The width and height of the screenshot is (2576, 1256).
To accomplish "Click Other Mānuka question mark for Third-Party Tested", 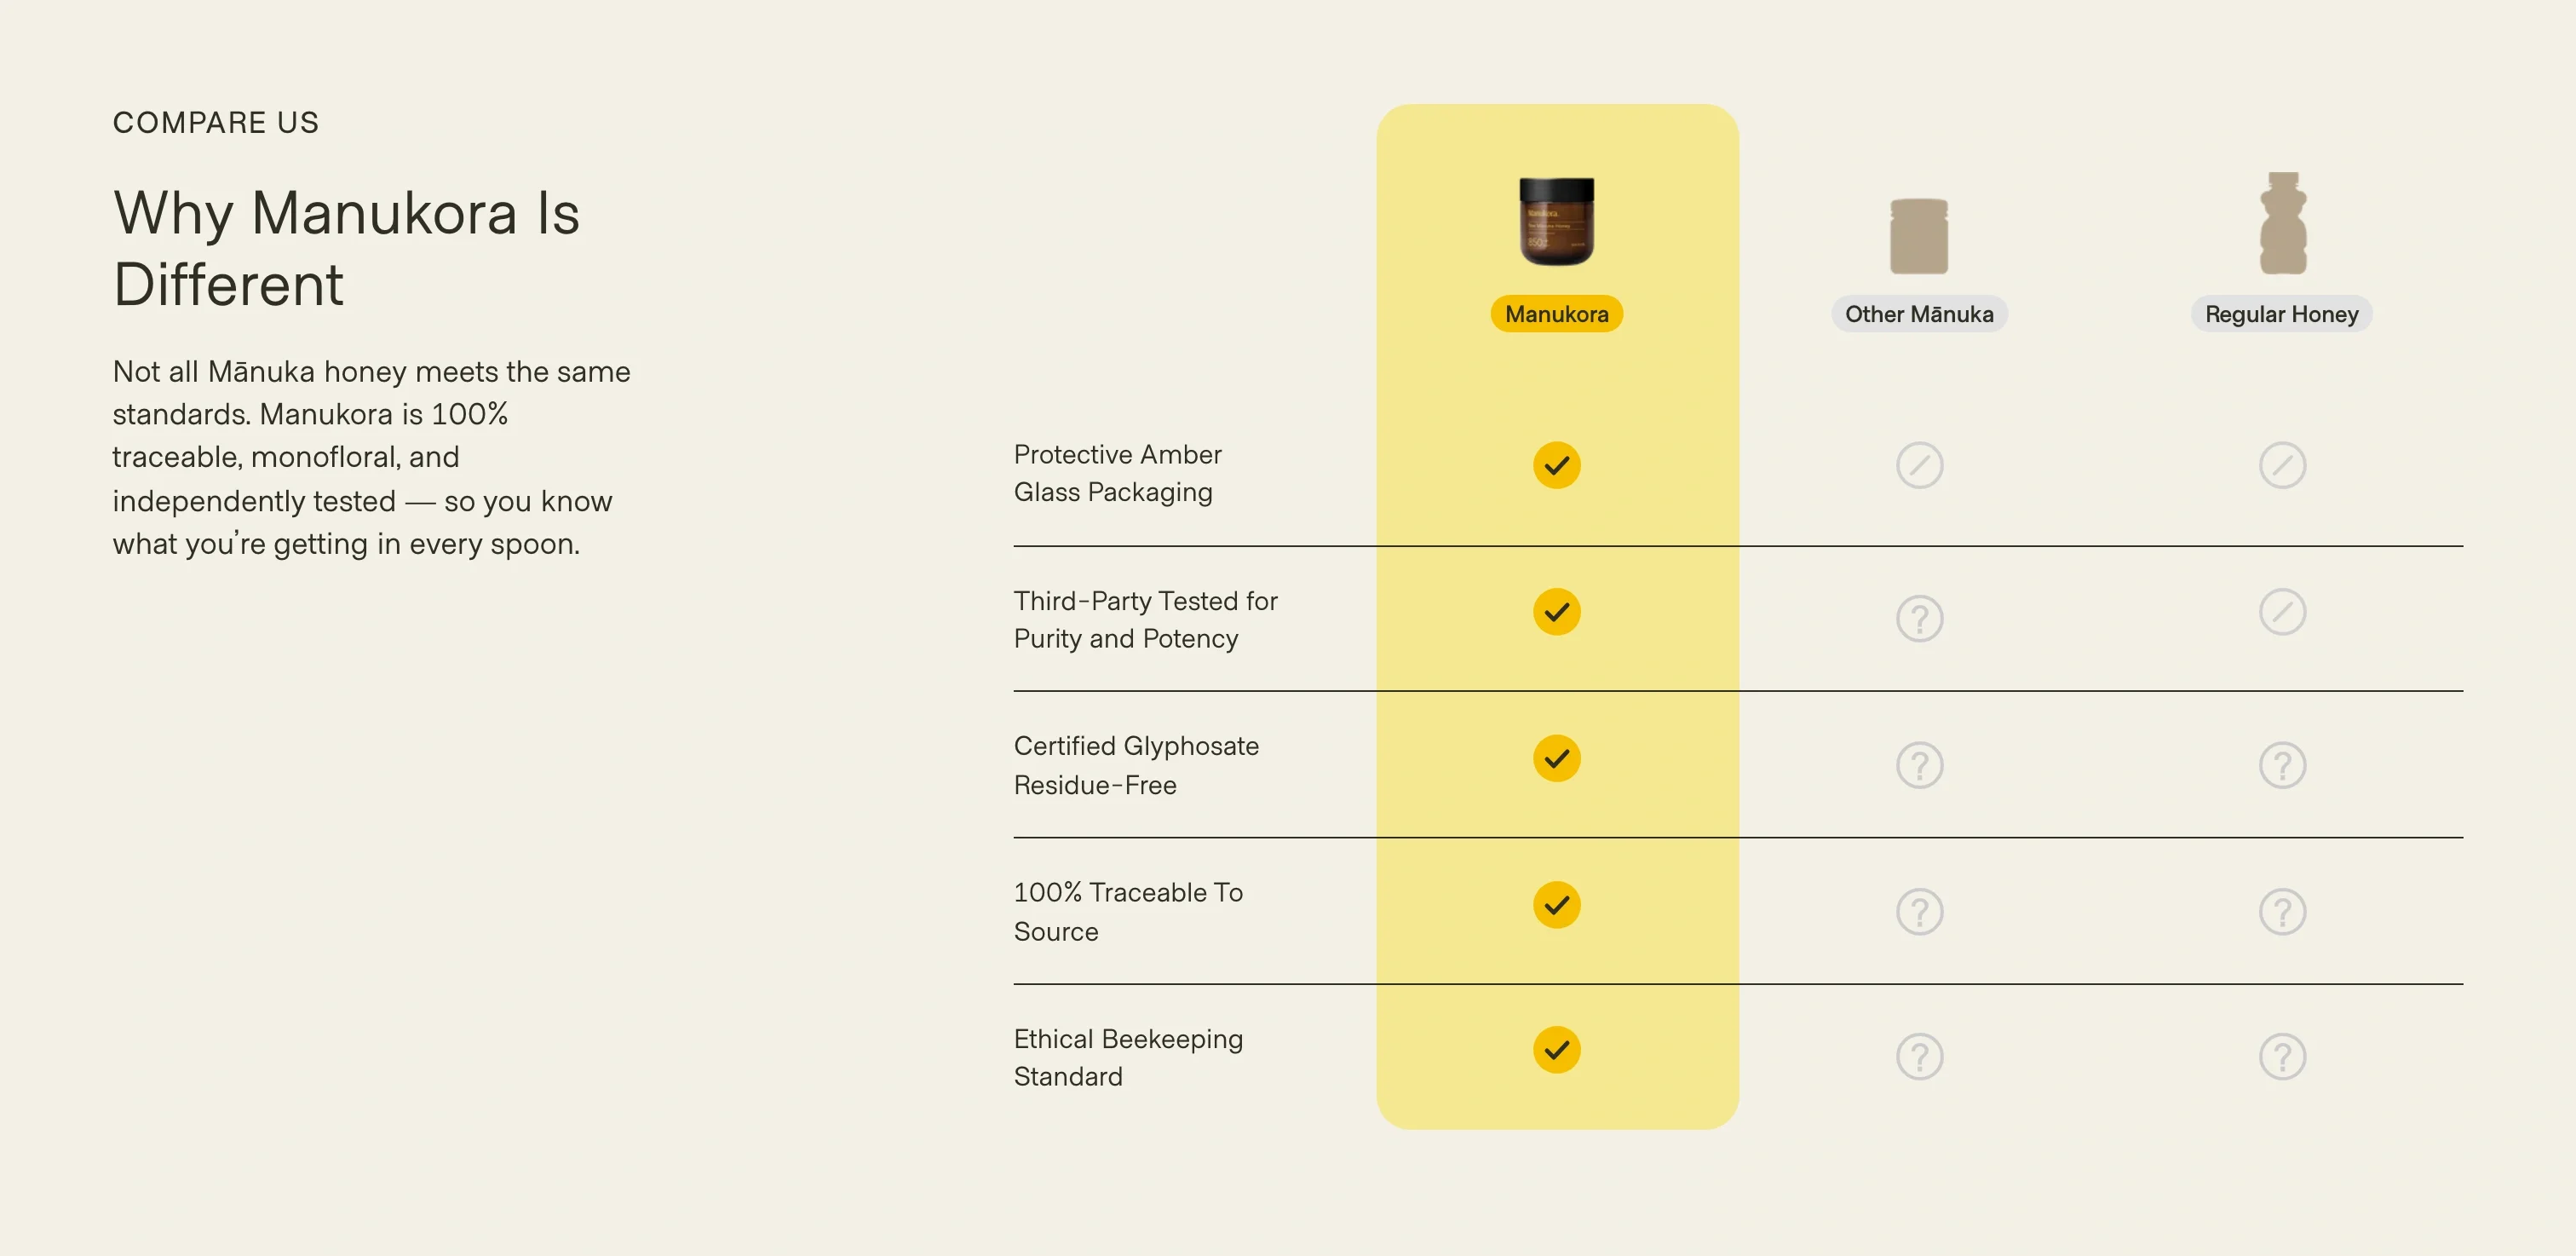I will (1919, 619).
